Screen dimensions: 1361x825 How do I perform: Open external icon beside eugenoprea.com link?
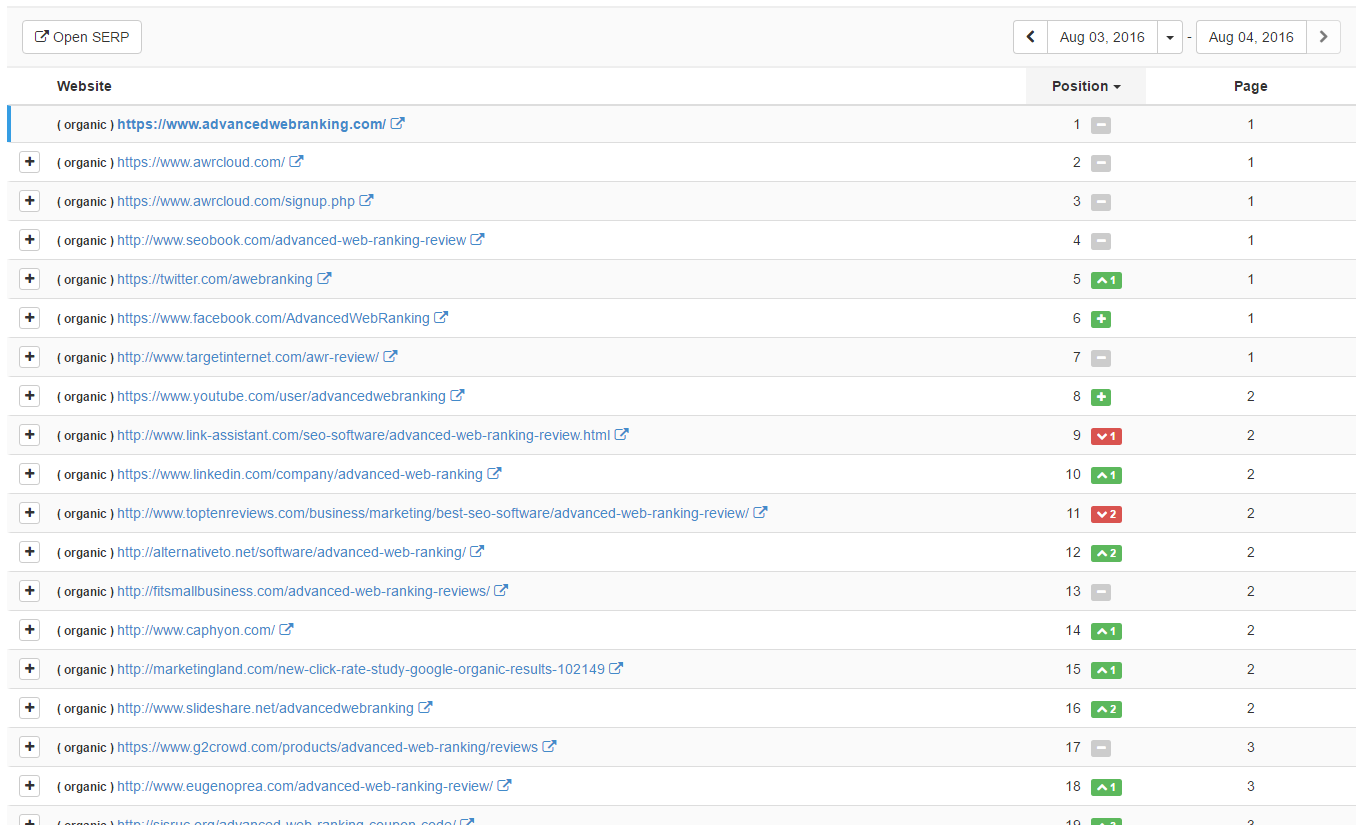505,785
